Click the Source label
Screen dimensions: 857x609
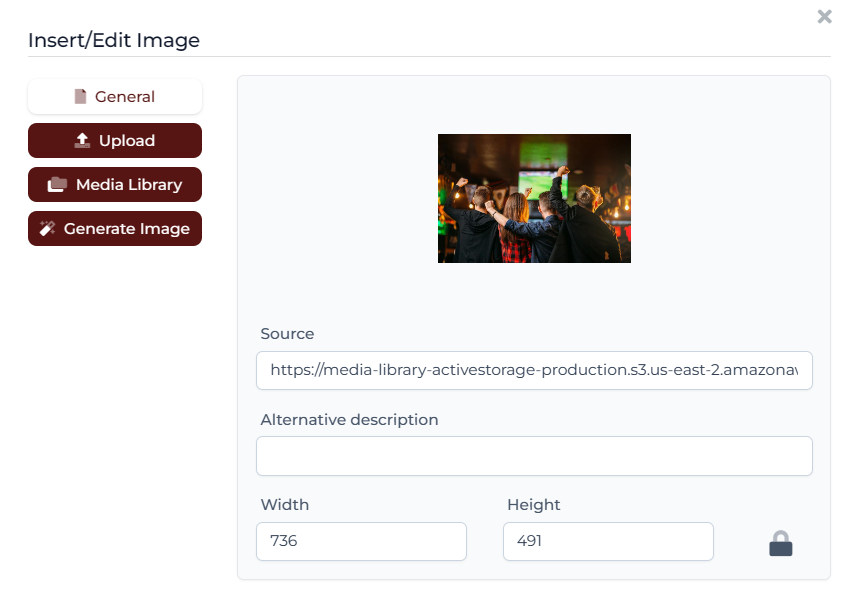click(287, 334)
